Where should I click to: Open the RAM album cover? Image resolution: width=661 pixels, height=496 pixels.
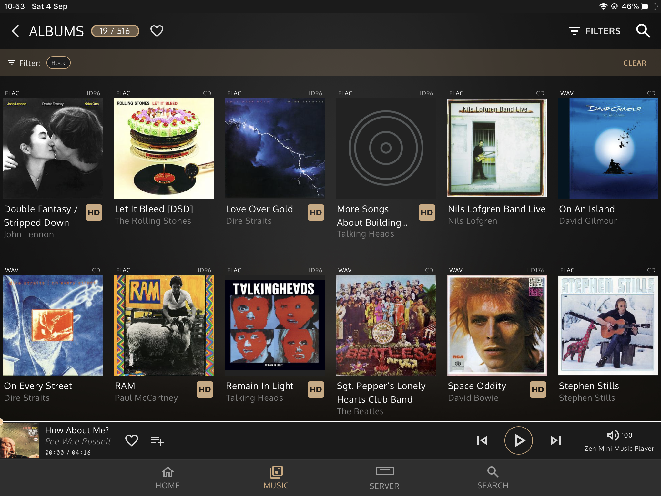click(164, 325)
